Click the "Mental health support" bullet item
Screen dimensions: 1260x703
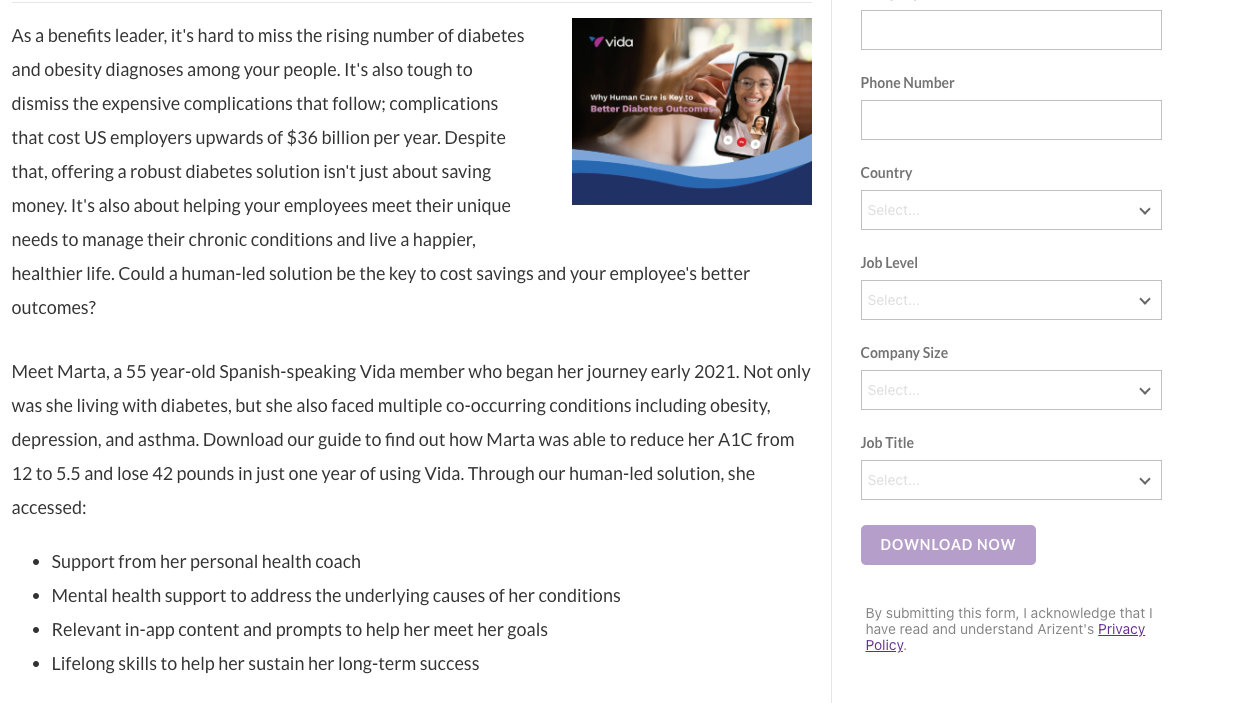(x=336, y=596)
